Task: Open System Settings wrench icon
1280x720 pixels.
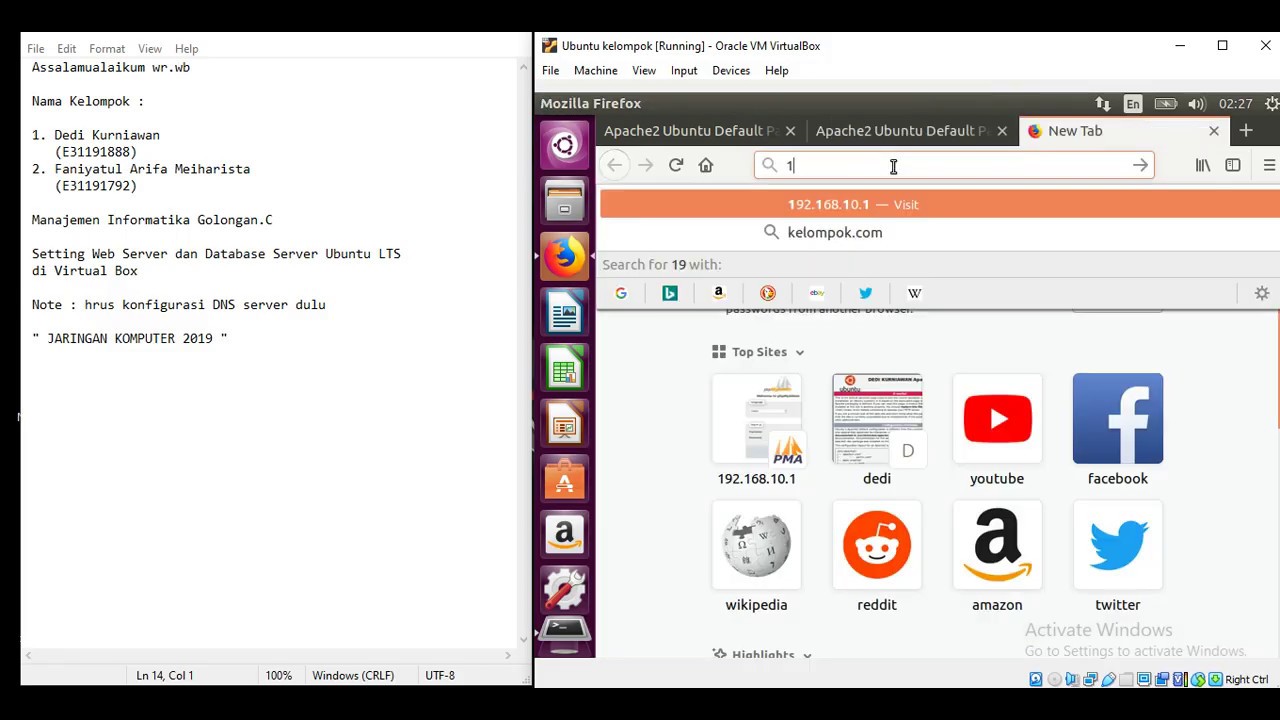Action: 564,591
